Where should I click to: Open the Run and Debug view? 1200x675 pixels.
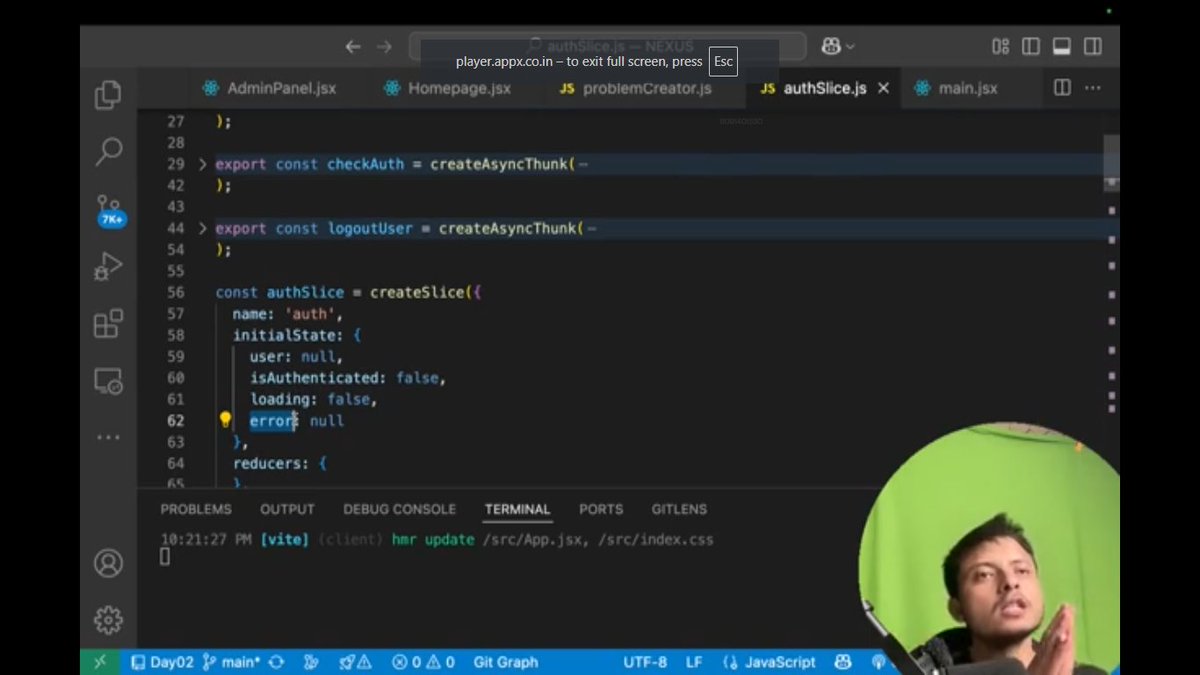click(x=108, y=265)
